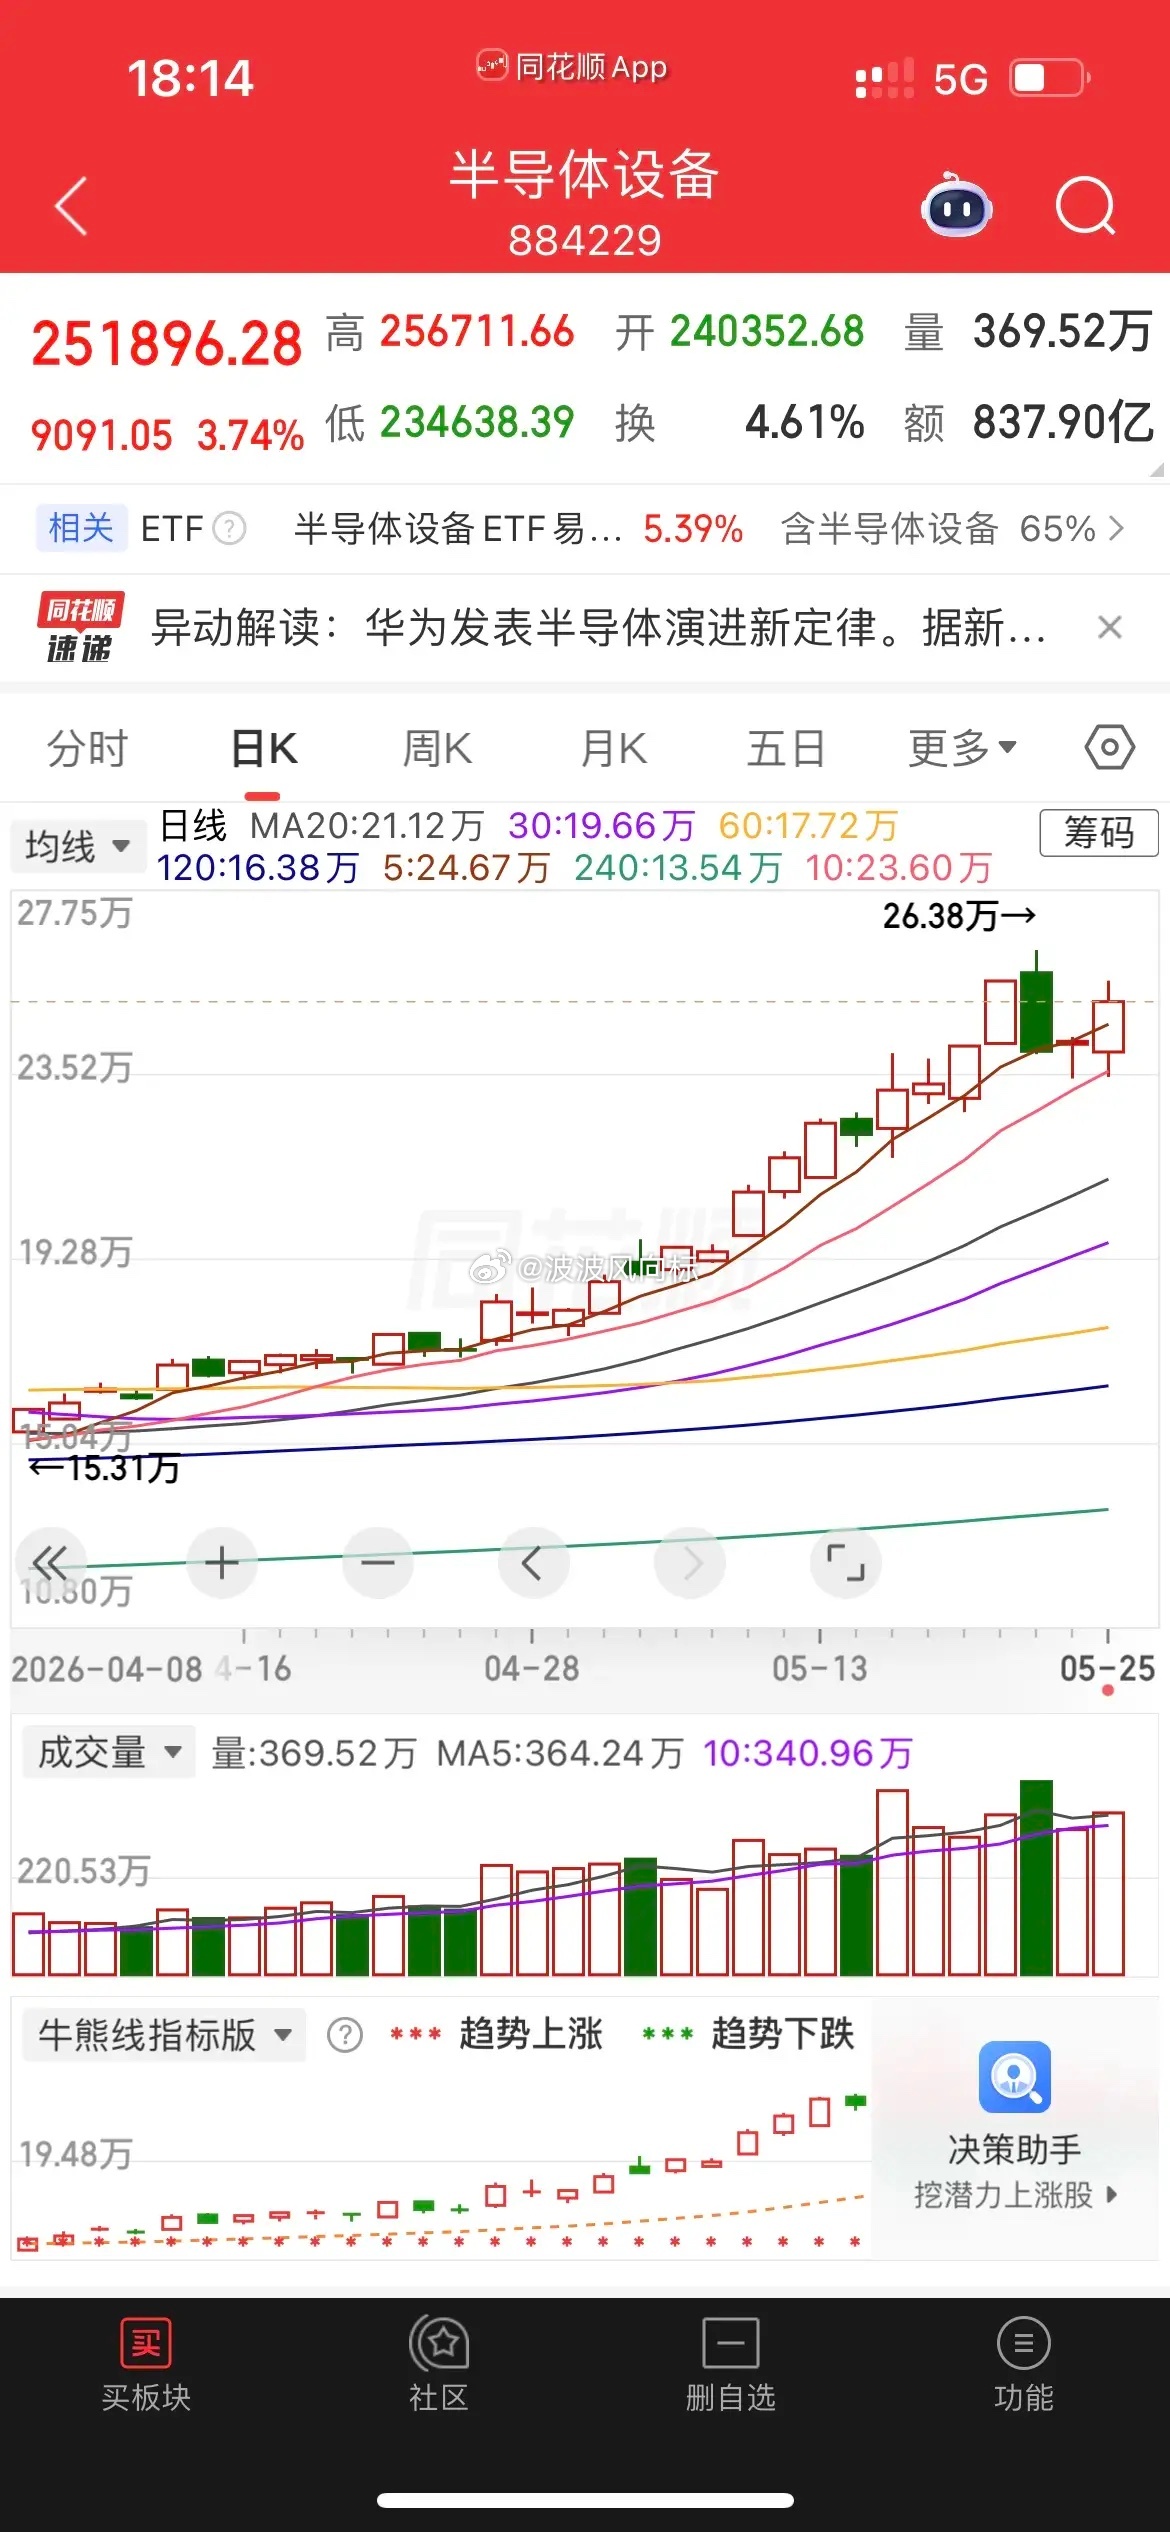Dismiss the 异动解读 news banner
Viewport: 1170px width, 2532px height.
(x=1109, y=627)
